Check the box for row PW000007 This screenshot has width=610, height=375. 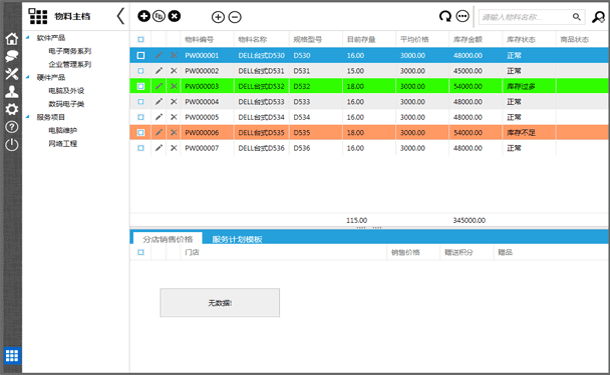click(x=141, y=148)
